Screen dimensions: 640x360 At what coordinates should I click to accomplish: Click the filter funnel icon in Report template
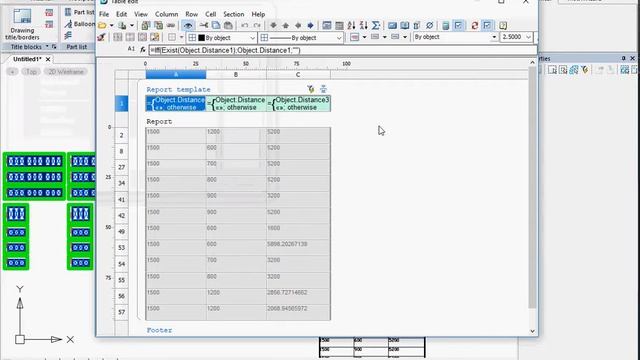point(311,89)
